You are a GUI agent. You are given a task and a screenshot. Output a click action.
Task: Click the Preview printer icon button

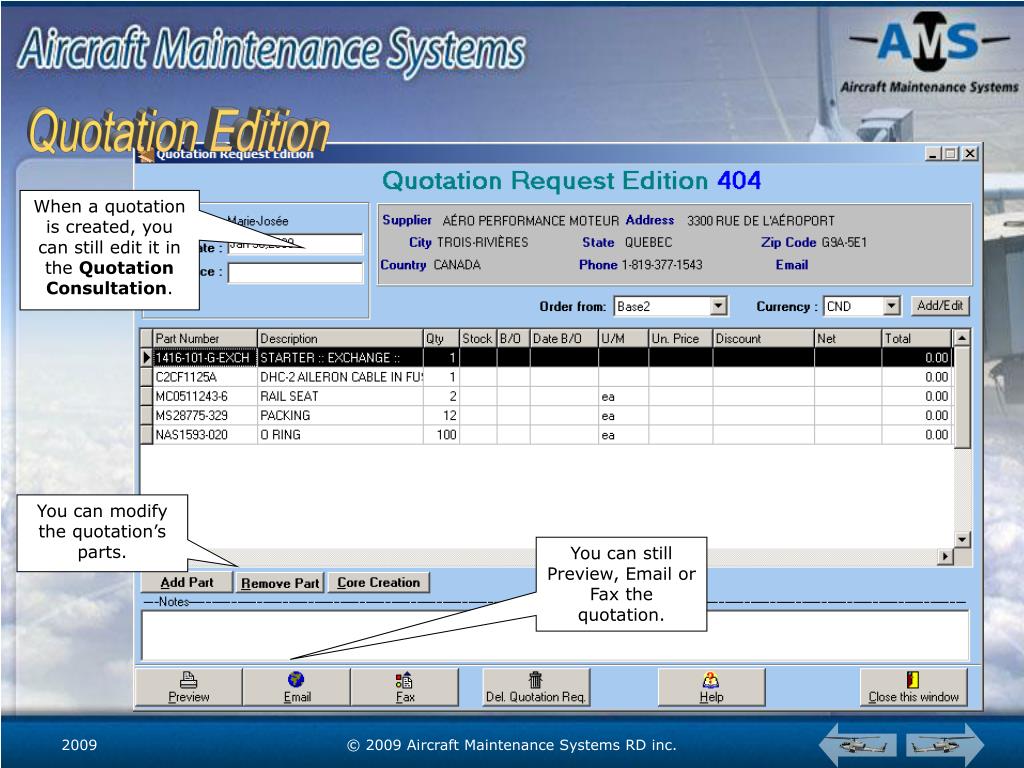pyautogui.click(x=189, y=687)
